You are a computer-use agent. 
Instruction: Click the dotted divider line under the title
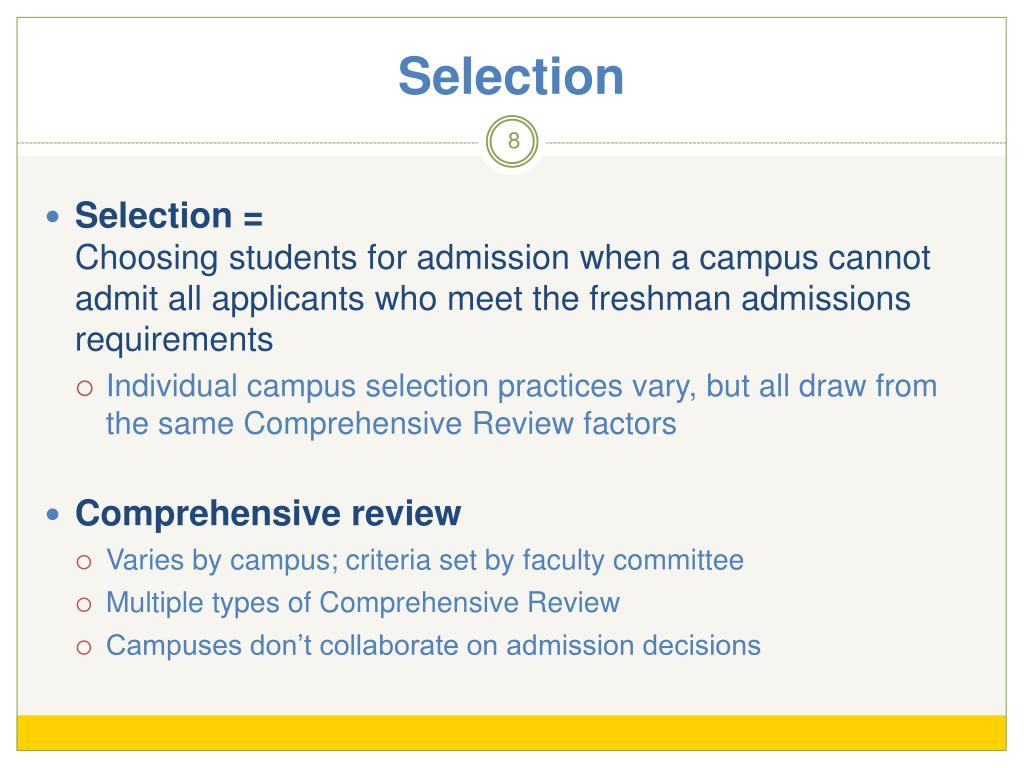[x=248, y=142]
